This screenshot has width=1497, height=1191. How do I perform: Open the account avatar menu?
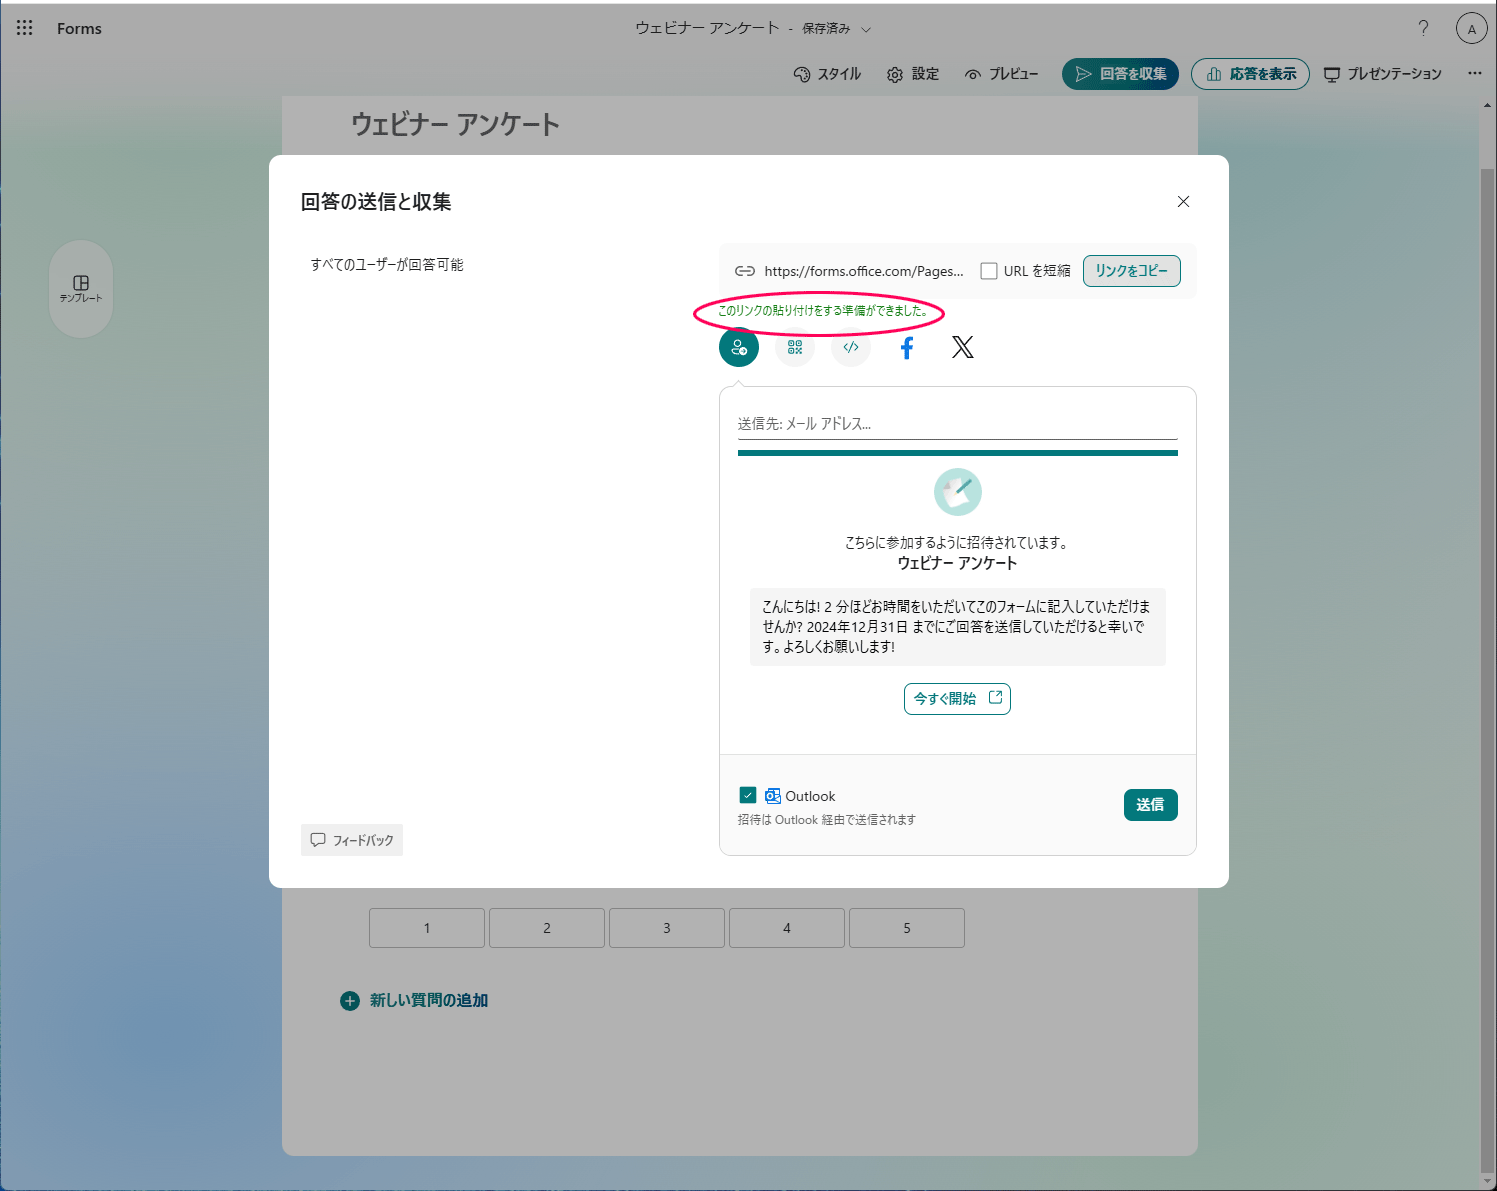tap(1471, 28)
